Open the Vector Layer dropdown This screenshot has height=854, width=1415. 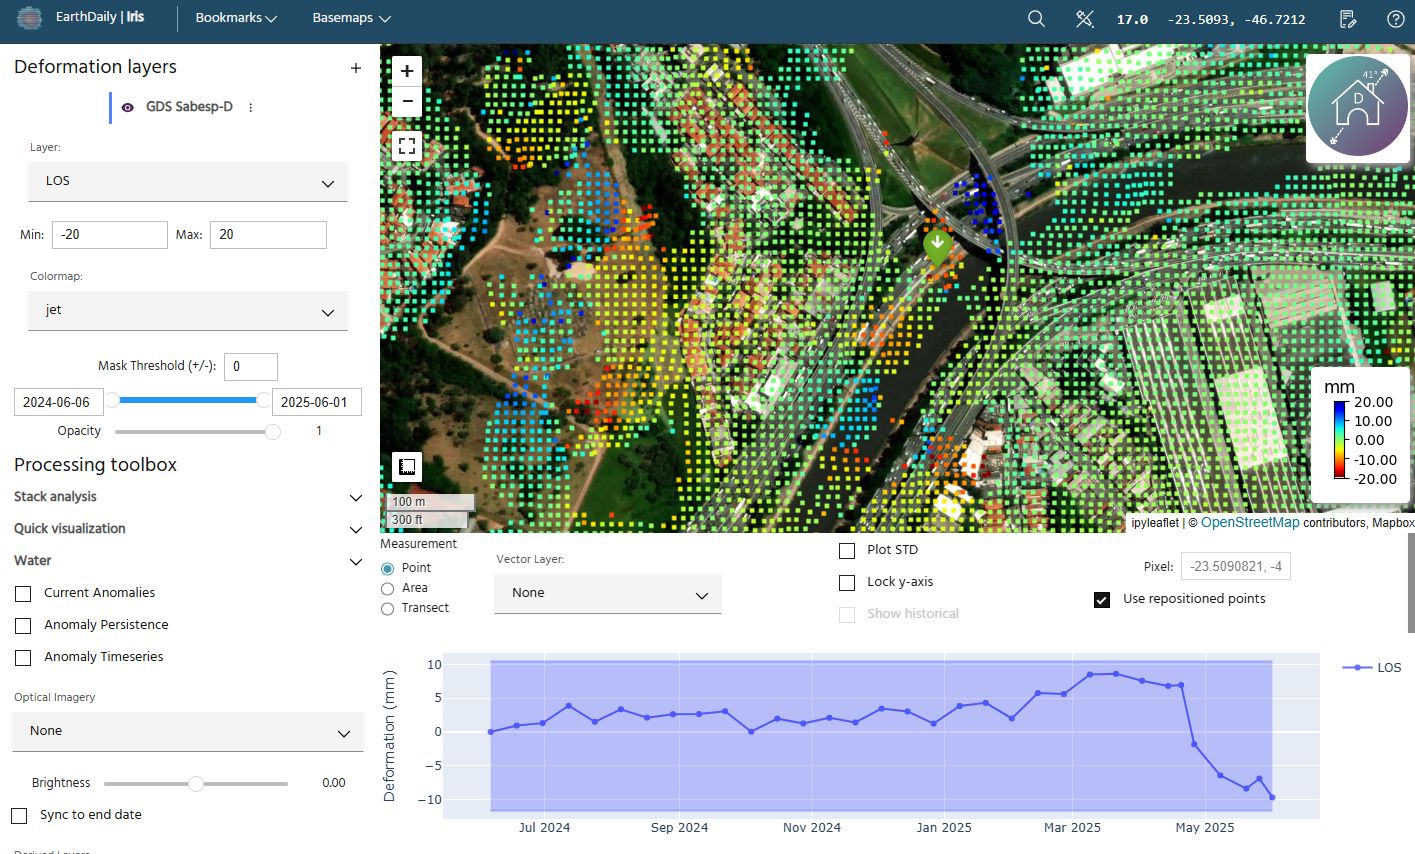click(607, 594)
